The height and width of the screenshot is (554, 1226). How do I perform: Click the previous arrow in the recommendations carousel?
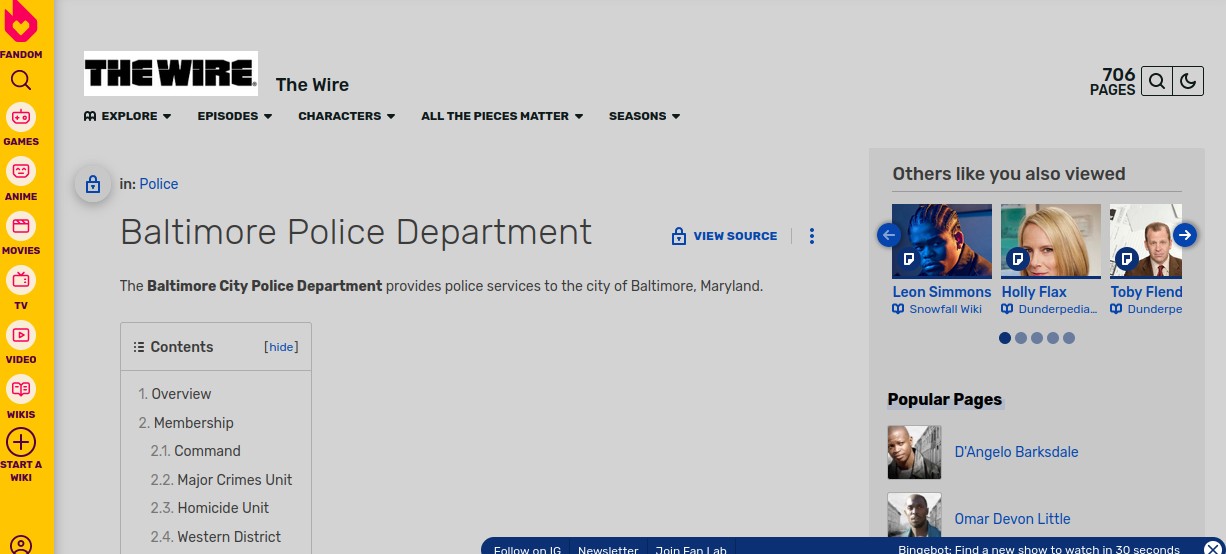pyautogui.click(x=889, y=235)
